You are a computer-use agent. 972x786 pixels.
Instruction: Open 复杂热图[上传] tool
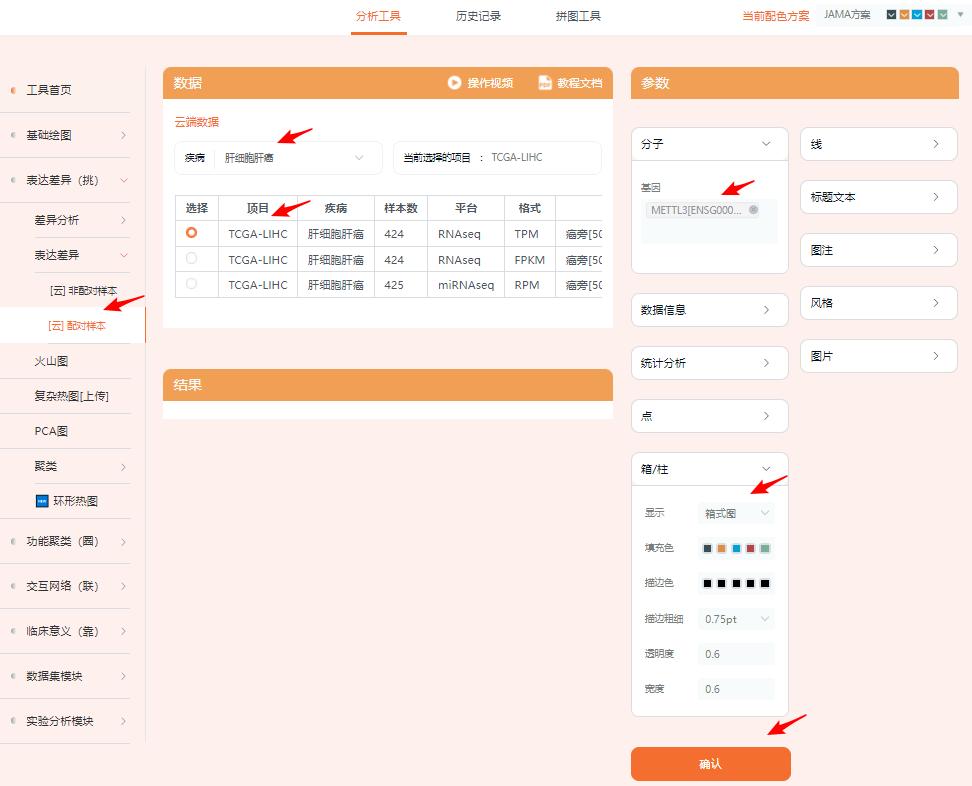click(72, 395)
